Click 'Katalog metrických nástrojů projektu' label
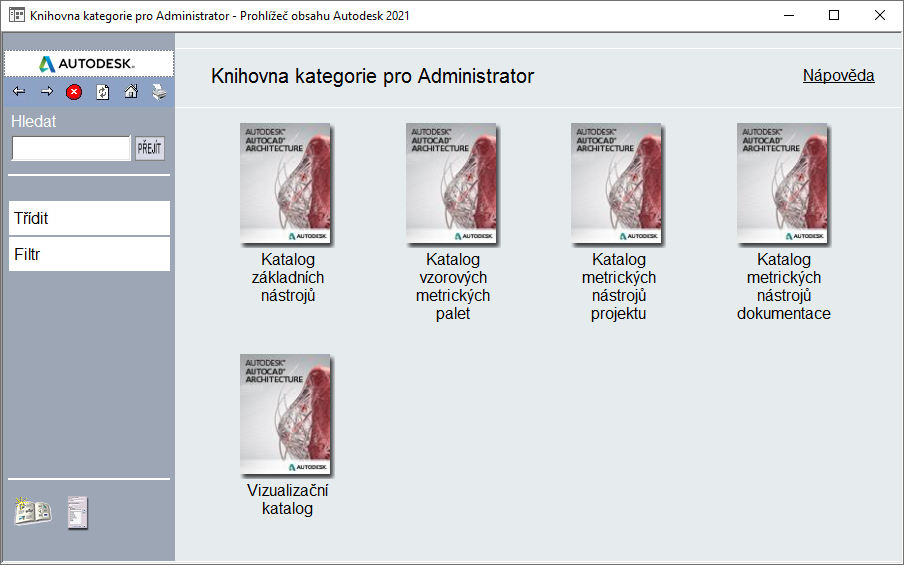Image resolution: width=904 pixels, height=565 pixels. (x=619, y=287)
